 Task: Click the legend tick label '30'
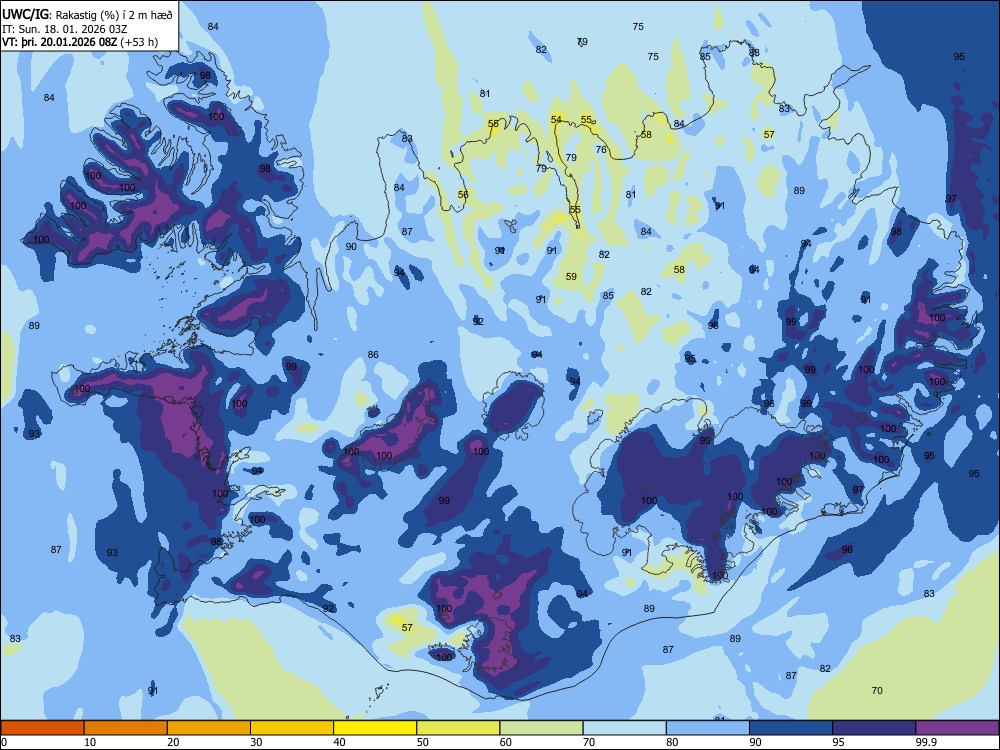pyautogui.click(x=256, y=742)
